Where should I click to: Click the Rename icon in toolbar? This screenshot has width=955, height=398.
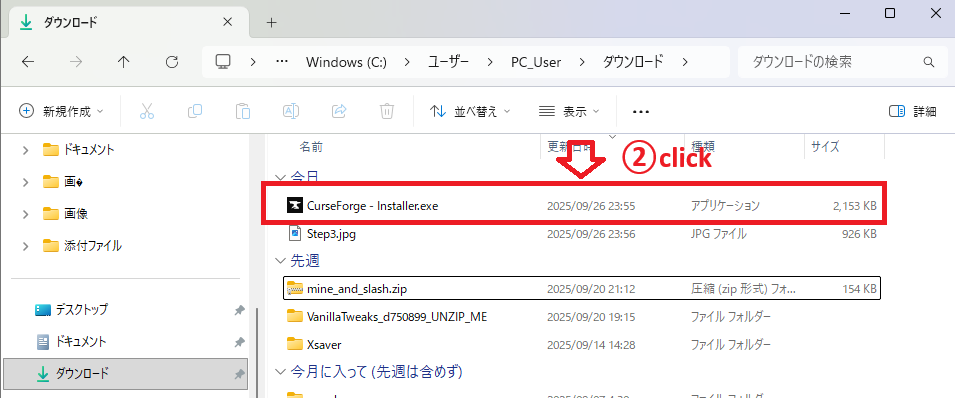point(291,111)
